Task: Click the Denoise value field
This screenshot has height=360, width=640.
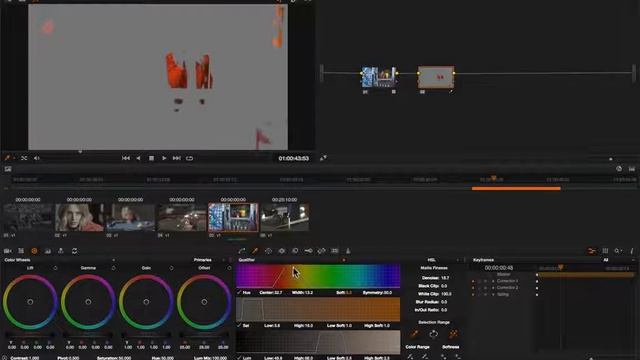Action: [444, 278]
